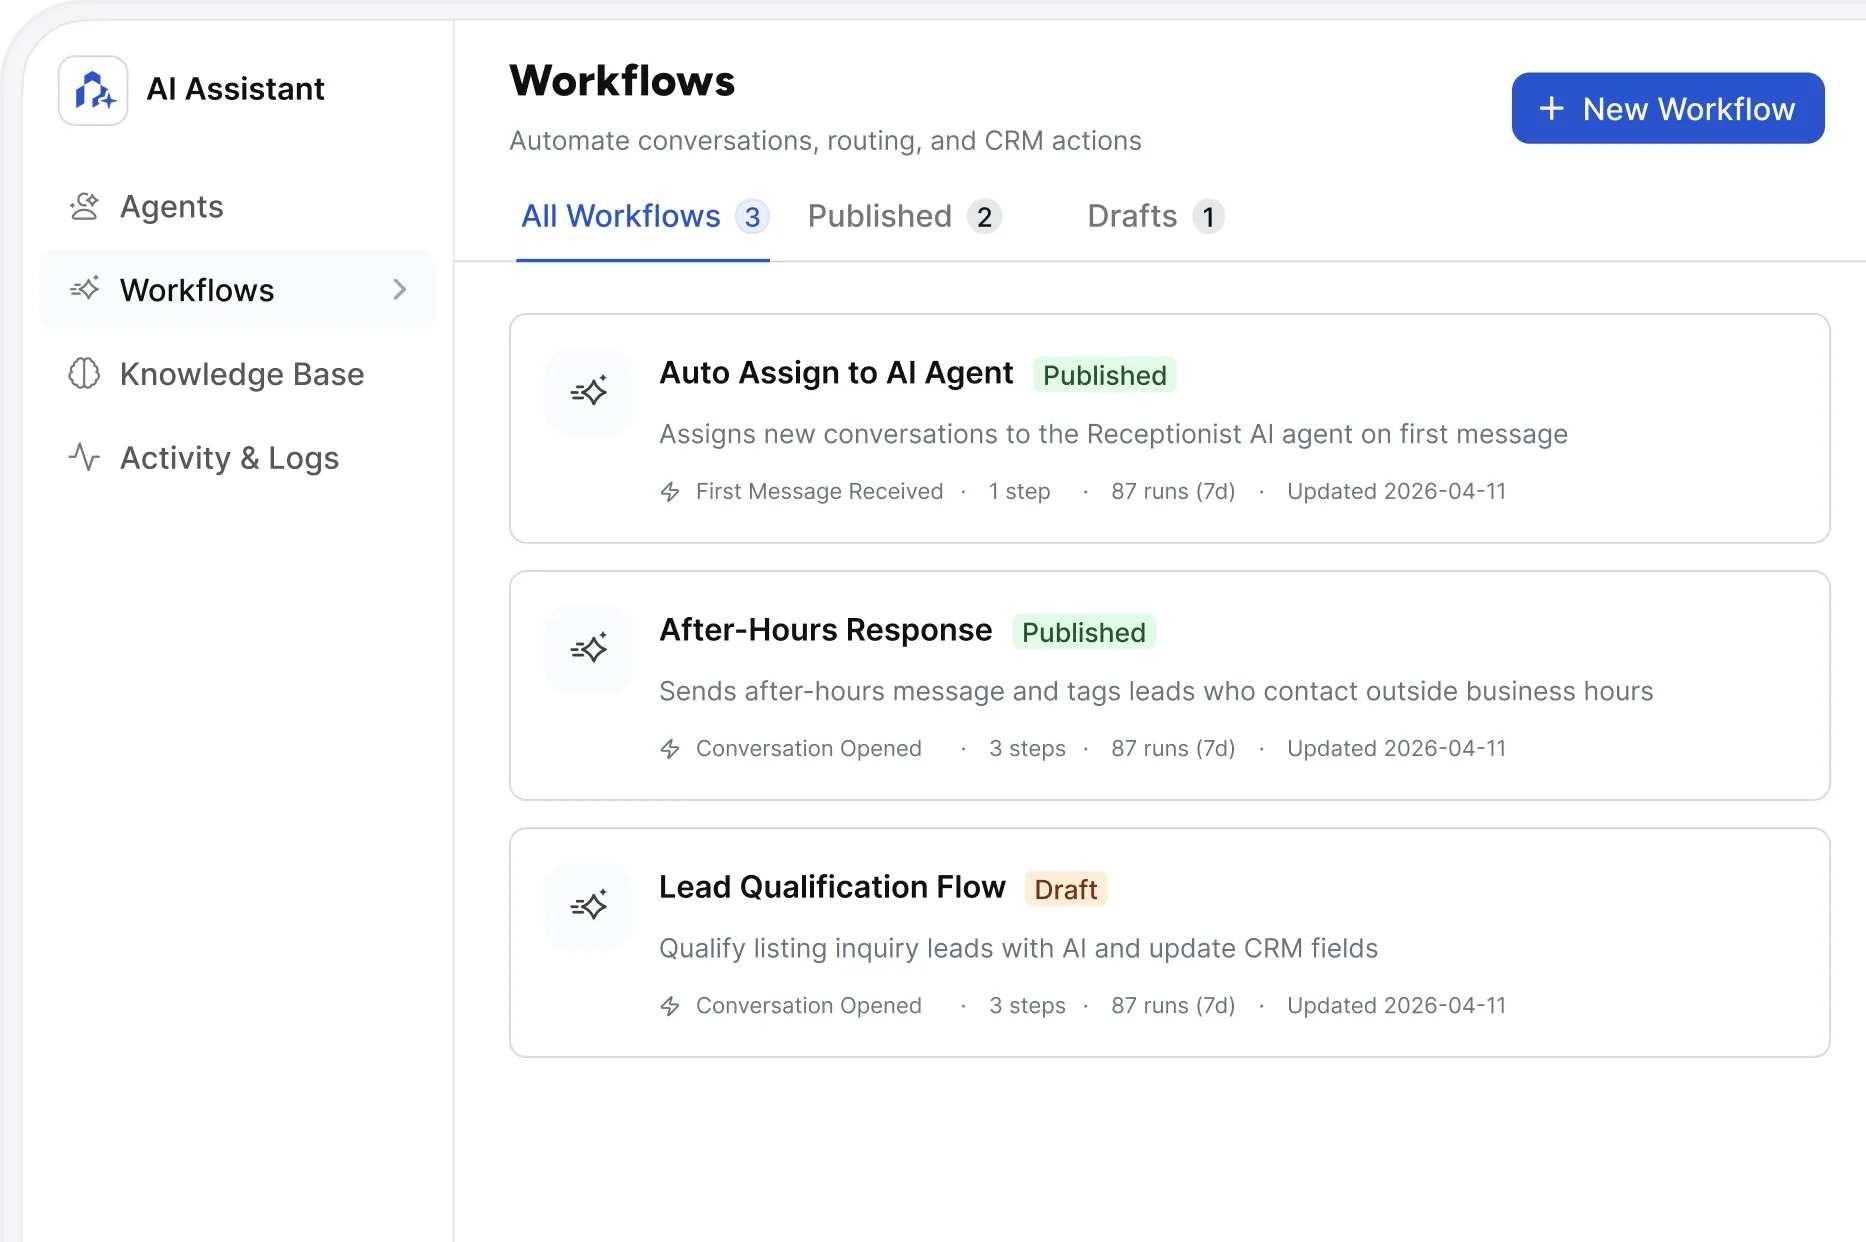Open the After-Hours Response workflow

tap(1170, 686)
